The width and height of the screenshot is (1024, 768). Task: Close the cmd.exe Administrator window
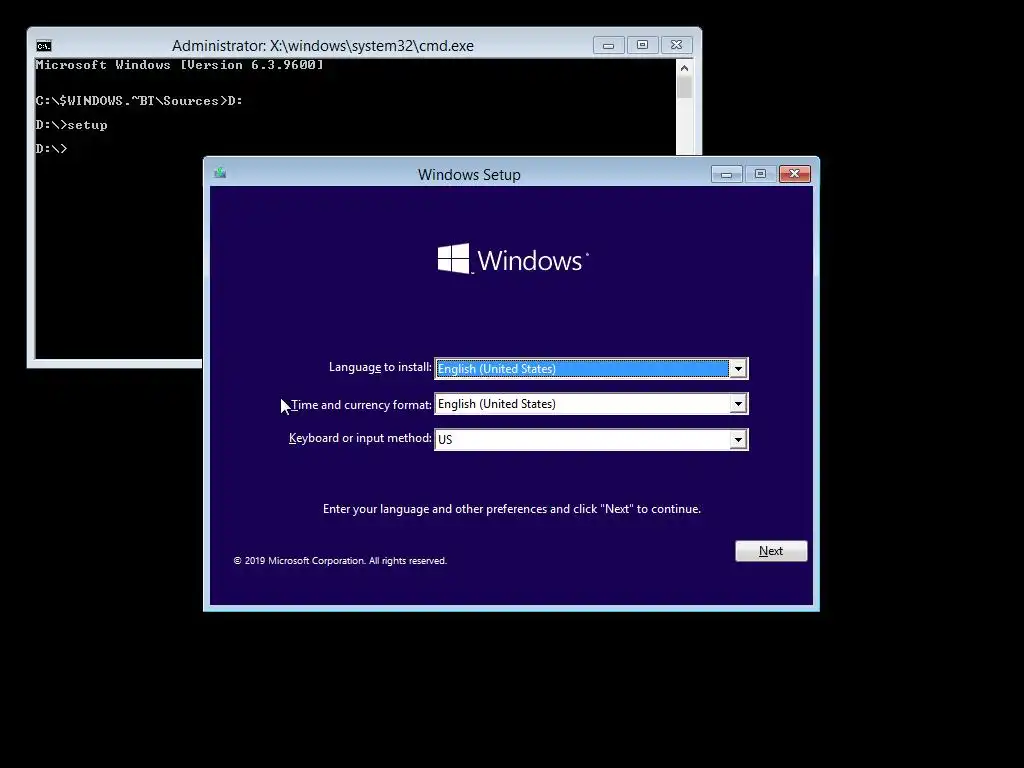(677, 45)
